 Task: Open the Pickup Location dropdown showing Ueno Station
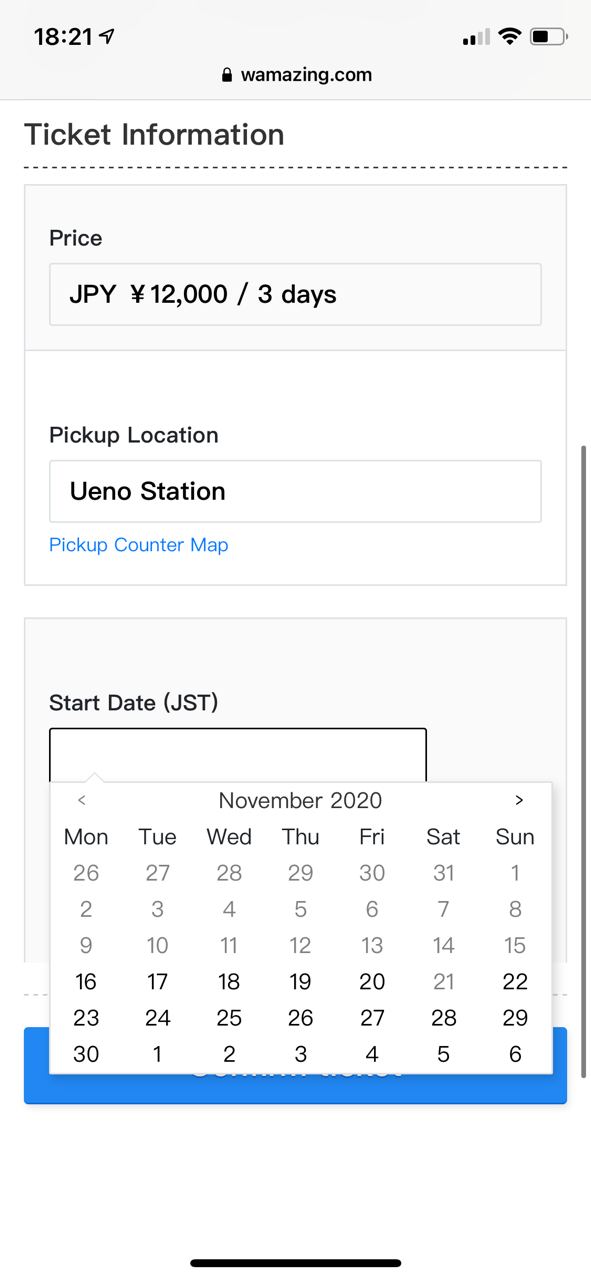(295, 491)
